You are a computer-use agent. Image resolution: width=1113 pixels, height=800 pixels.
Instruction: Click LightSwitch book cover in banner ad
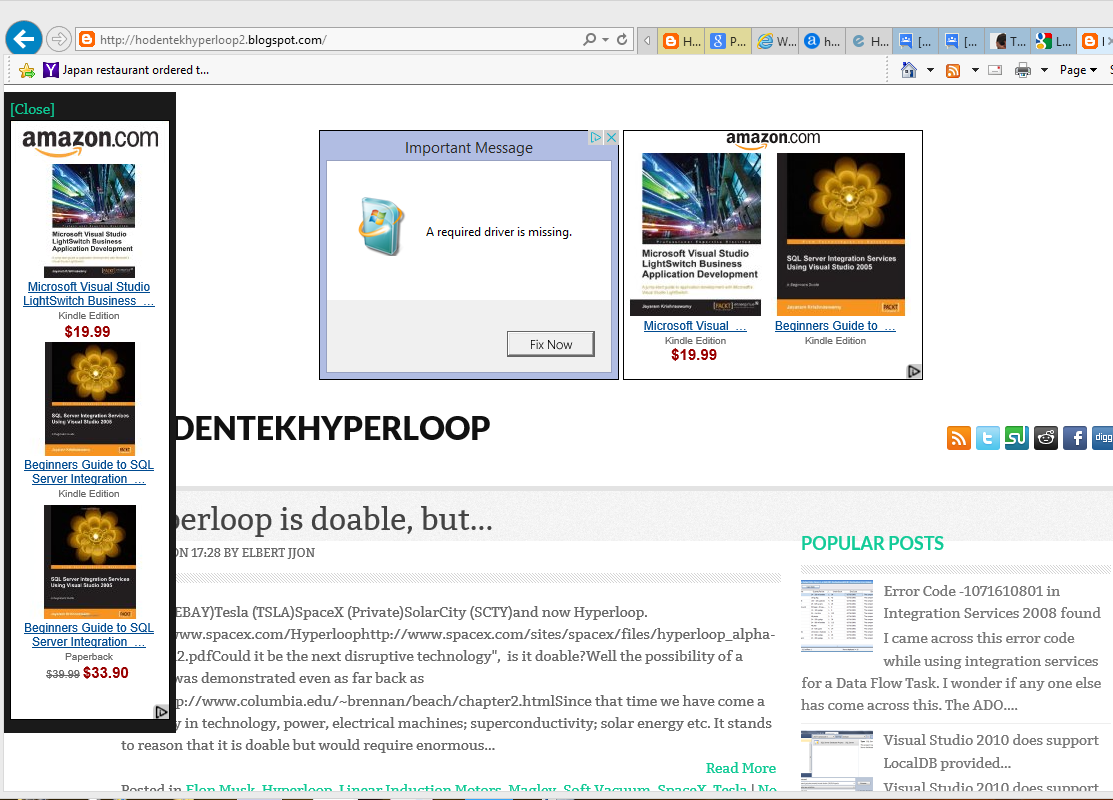point(695,234)
